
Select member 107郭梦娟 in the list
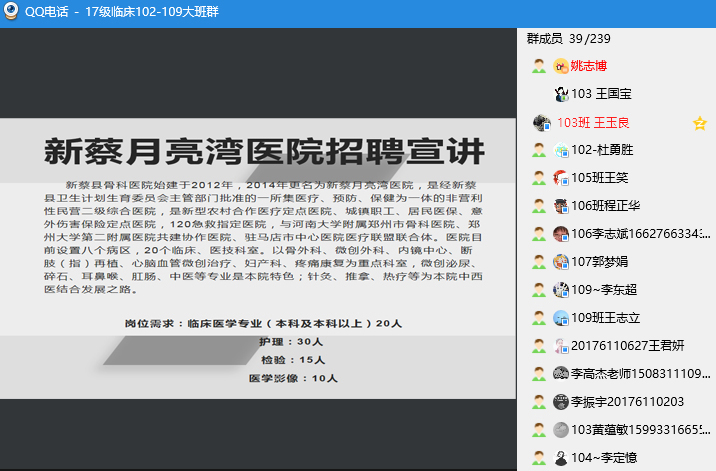coord(599,262)
